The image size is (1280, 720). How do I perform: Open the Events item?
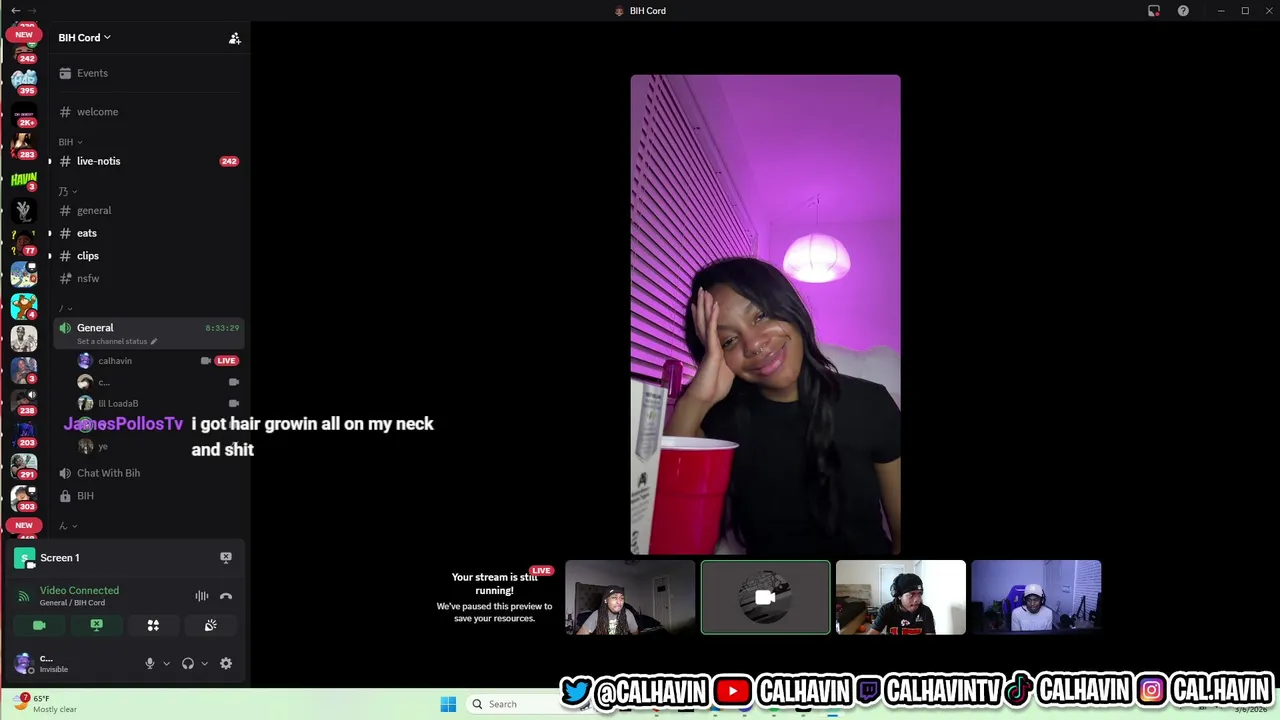pyautogui.click(x=148, y=73)
